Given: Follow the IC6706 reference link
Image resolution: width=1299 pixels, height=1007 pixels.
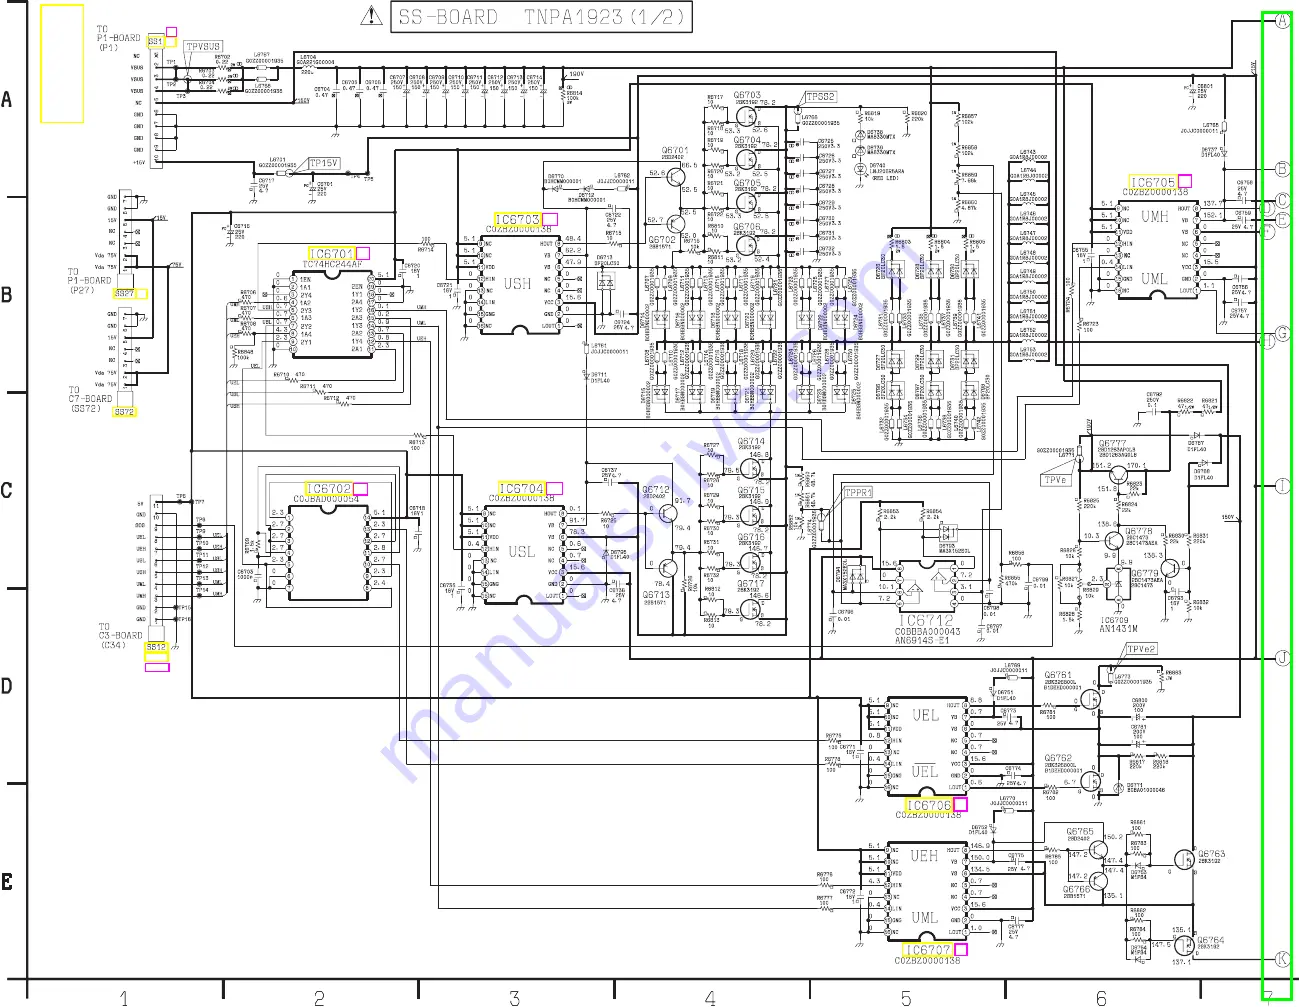Looking at the screenshot, I should (x=929, y=805).
